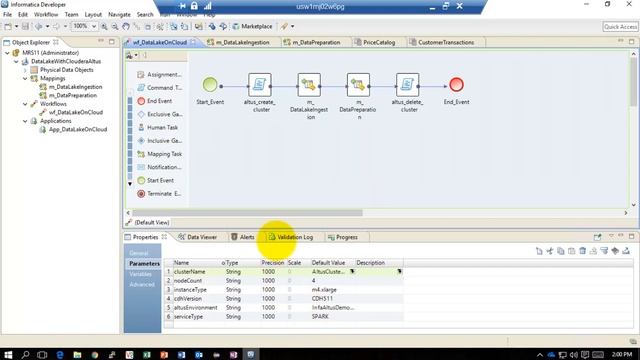Screen dimensions: 640x360
Task: Click the trash delete icon in Parameters toolbar
Action: click(583, 251)
